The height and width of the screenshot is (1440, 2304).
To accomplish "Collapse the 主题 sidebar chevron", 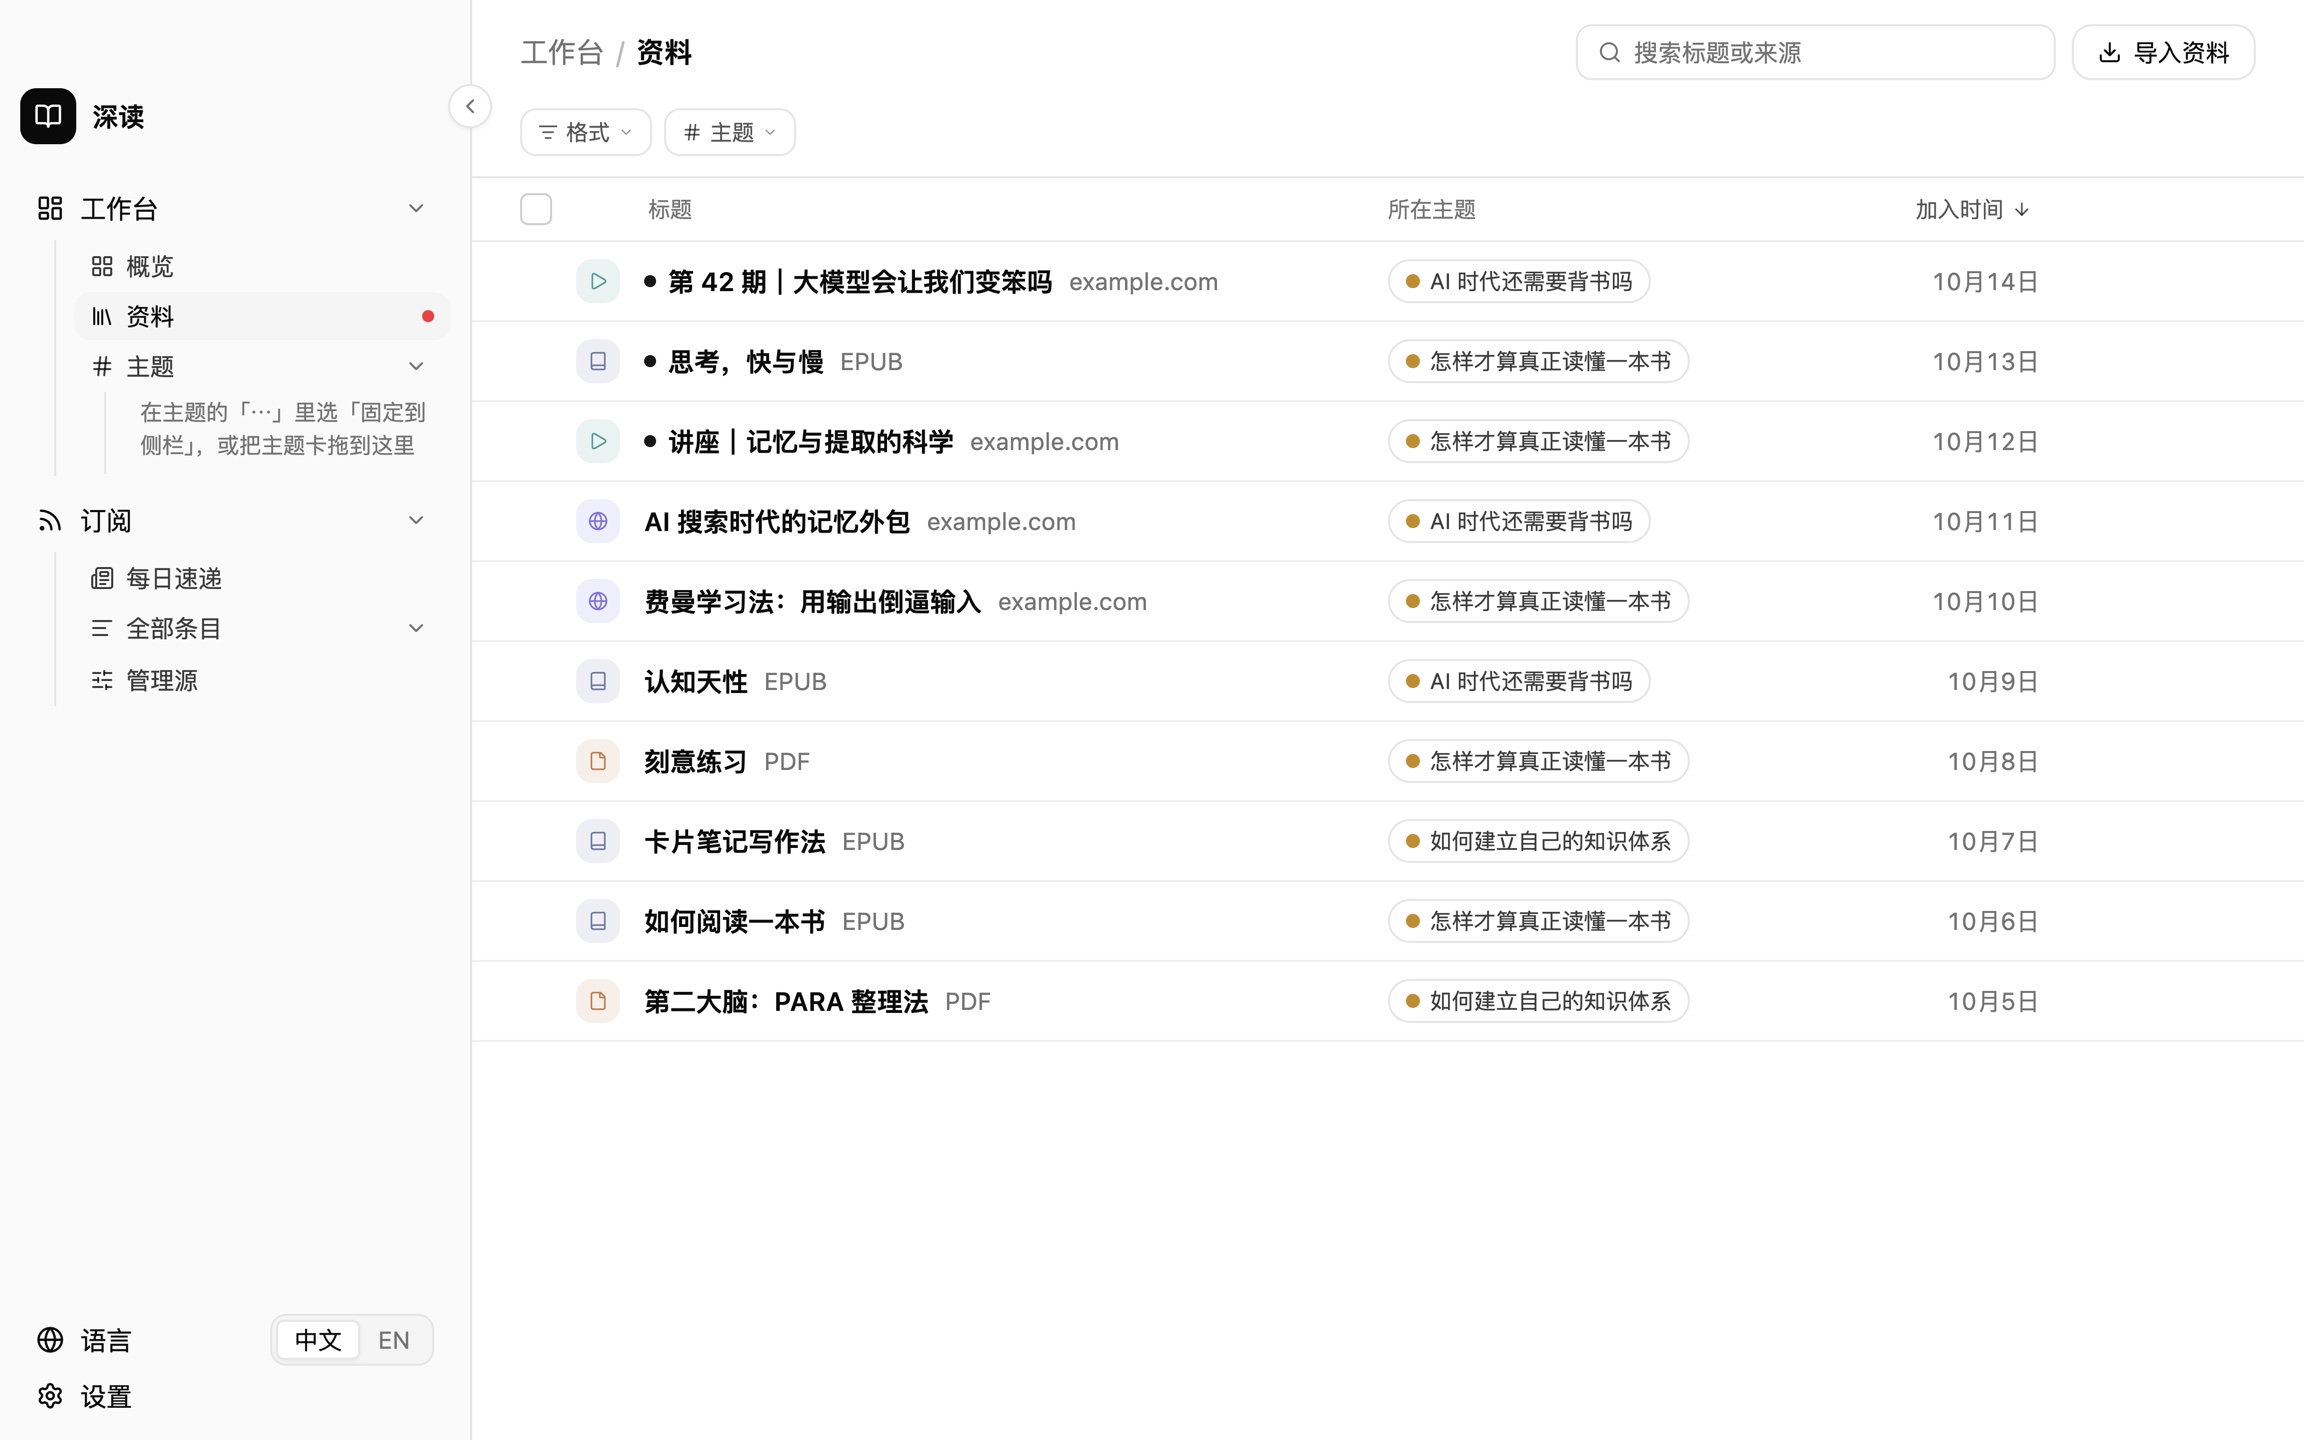I will 416,366.
